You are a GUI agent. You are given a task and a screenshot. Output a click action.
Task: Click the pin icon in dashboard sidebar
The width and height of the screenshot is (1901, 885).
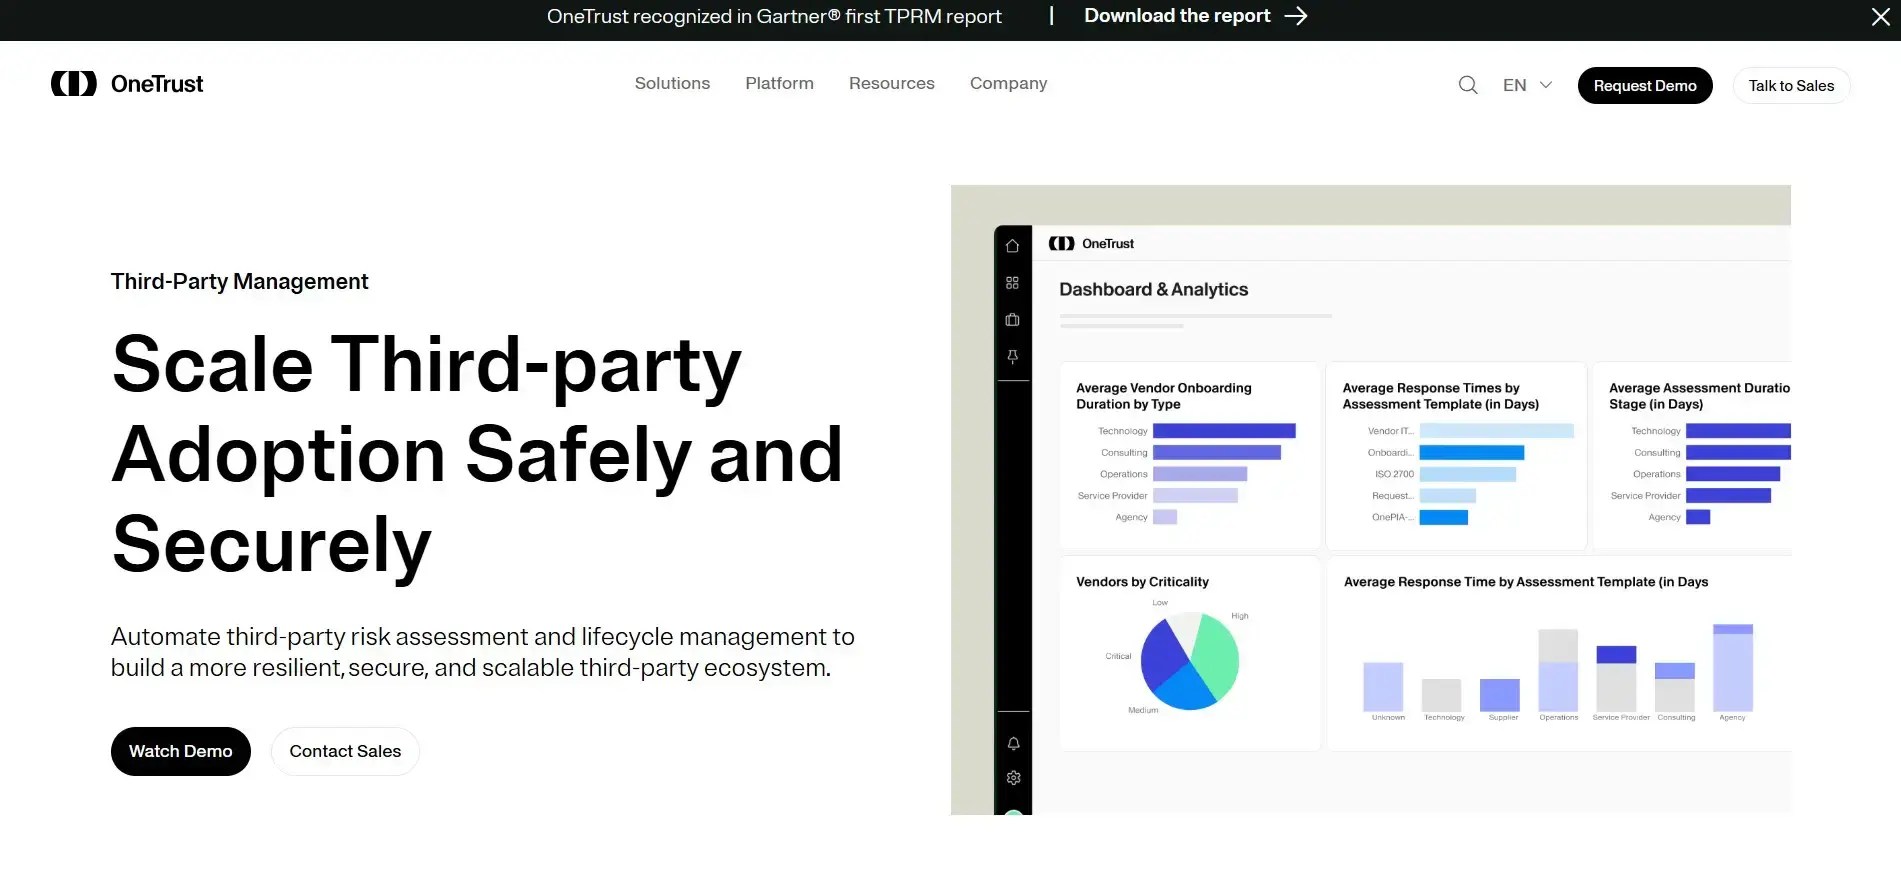[1012, 357]
